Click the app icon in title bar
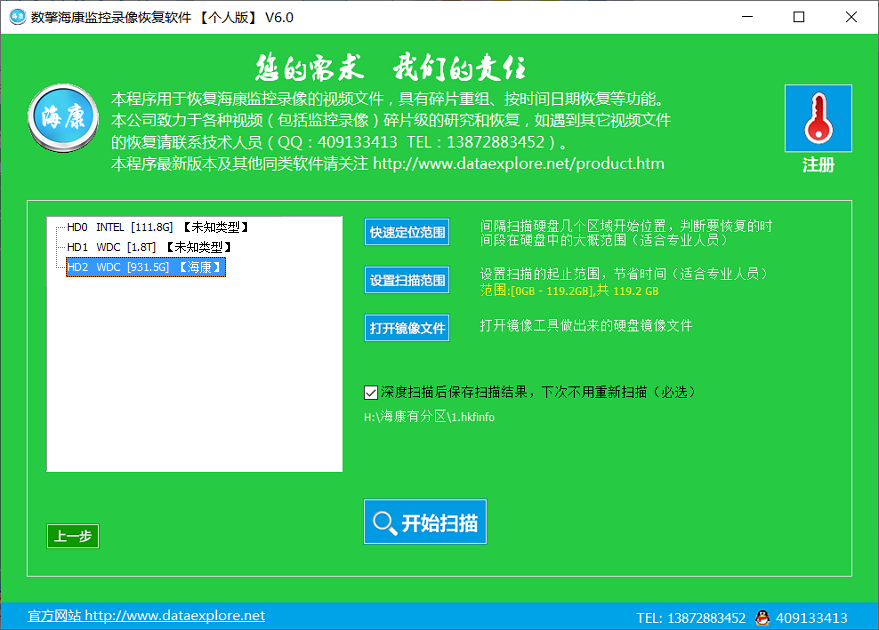Screen dimensions: 879x630 (x=17, y=17)
